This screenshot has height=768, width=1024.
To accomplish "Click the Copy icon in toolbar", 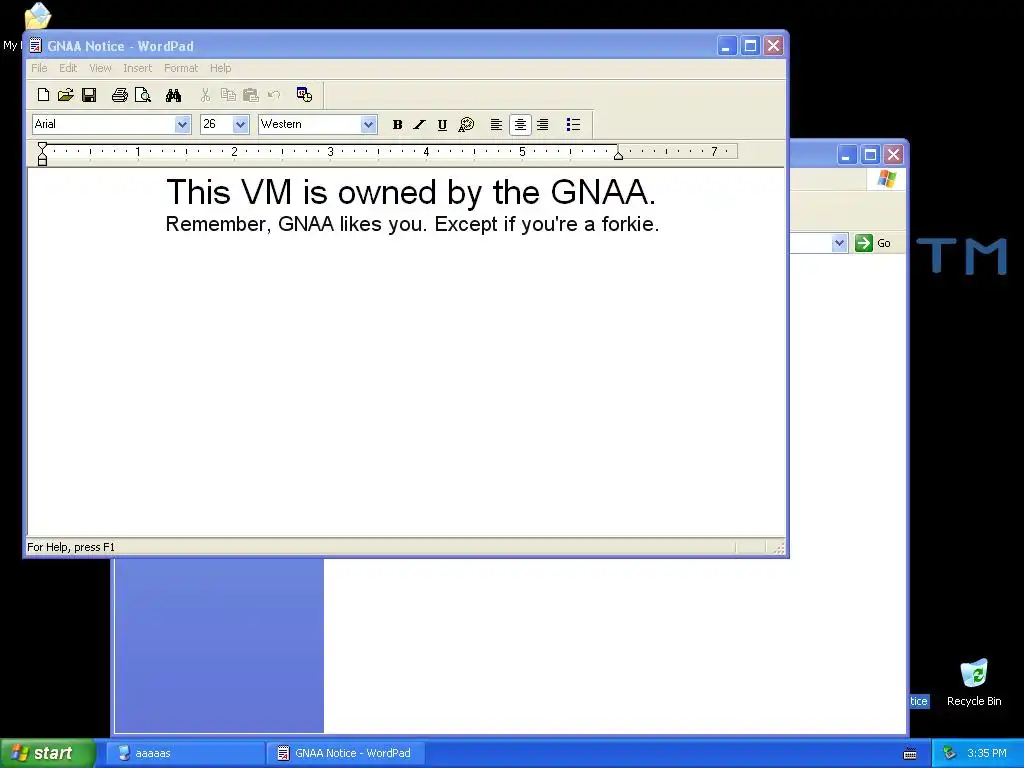I will tap(228, 95).
